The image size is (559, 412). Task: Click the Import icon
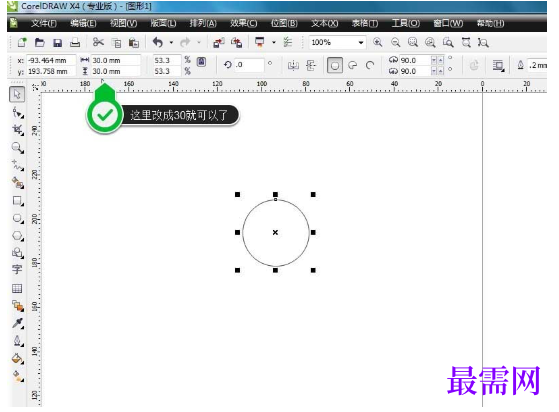[x=219, y=43]
